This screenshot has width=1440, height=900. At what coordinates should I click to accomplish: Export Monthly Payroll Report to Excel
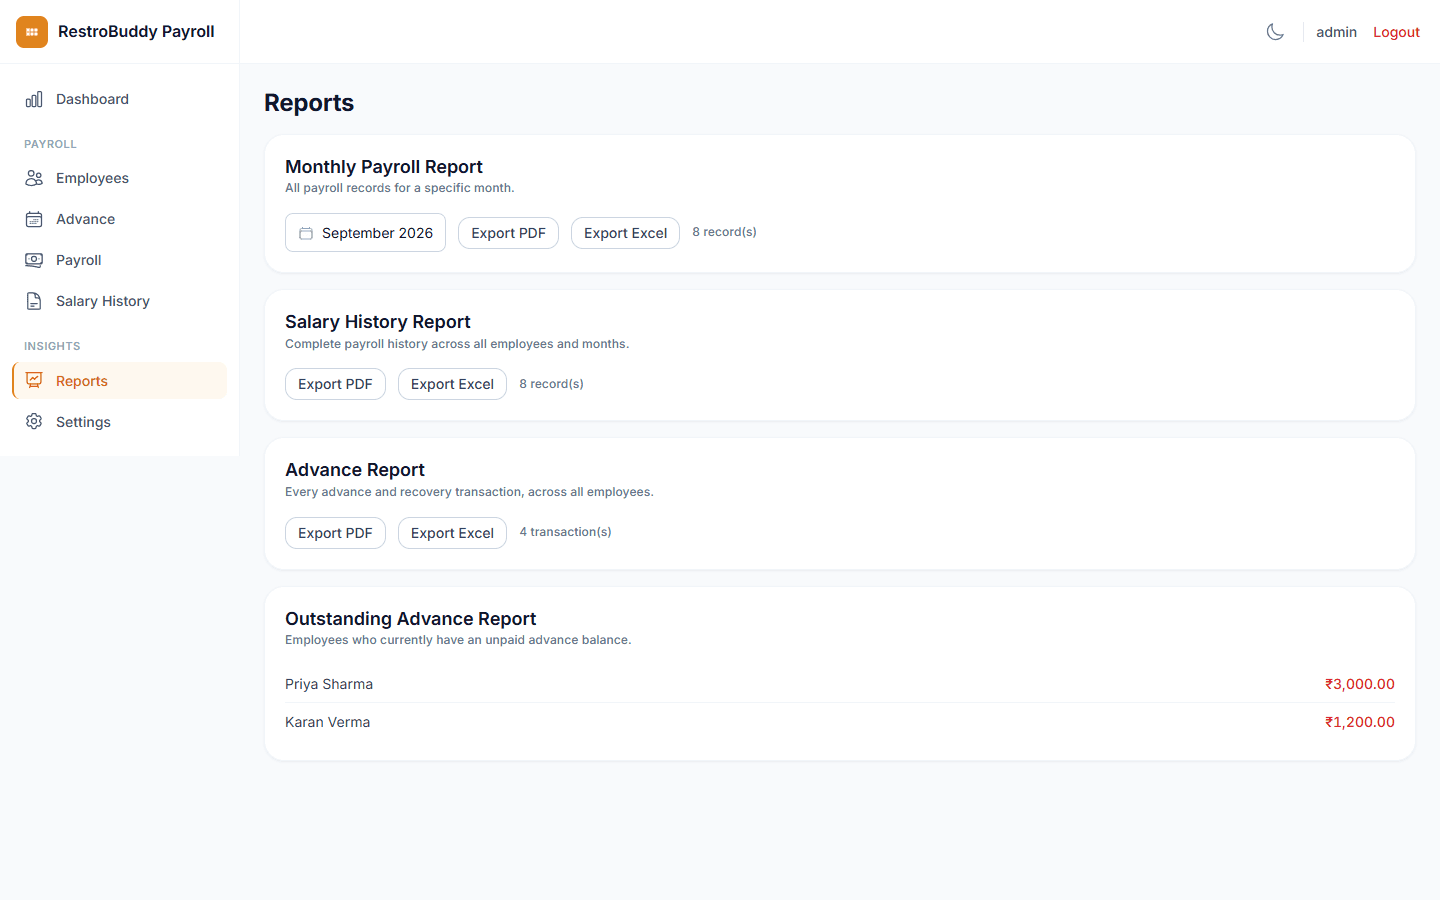click(x=625, y=233)
